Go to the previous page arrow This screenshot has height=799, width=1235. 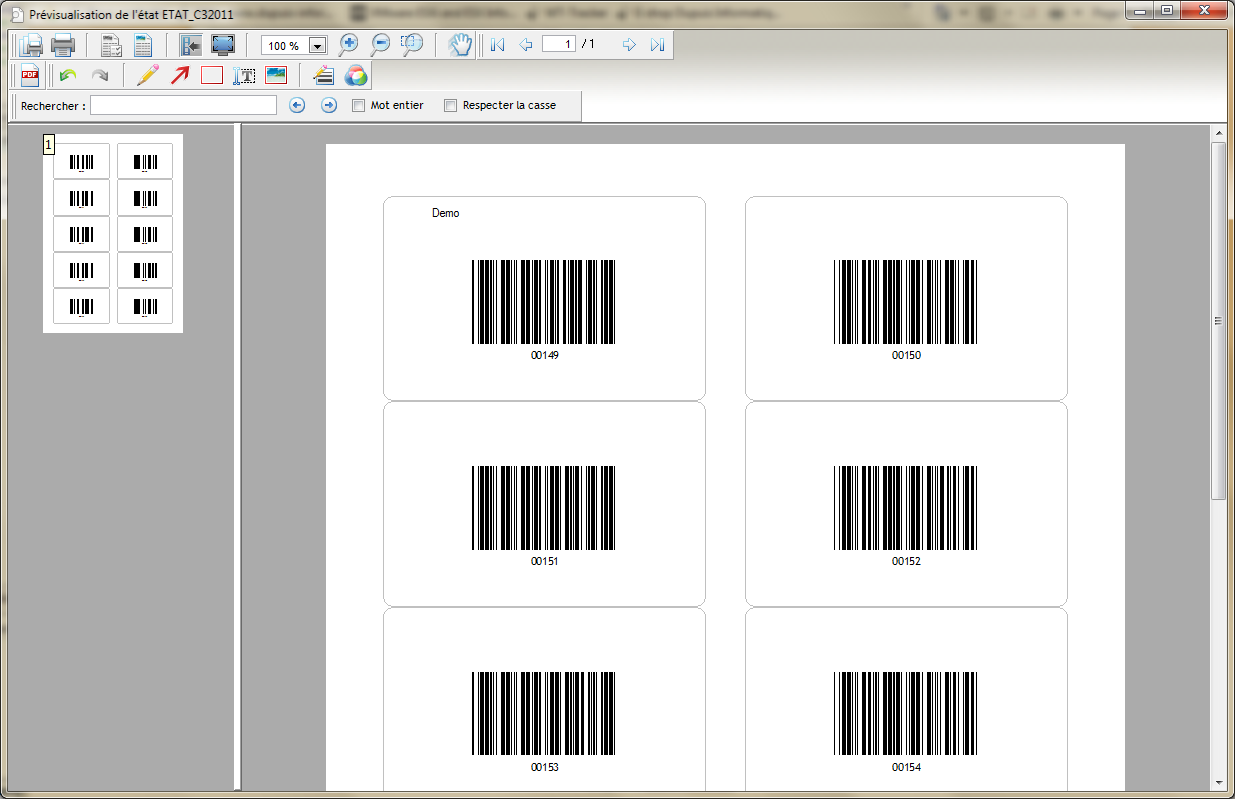pos(526,45)
